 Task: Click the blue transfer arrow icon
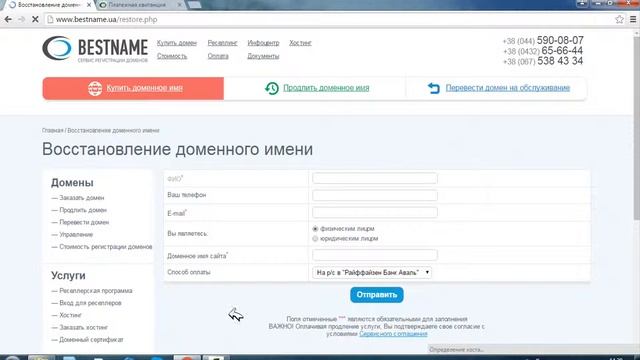pos(433,88)
